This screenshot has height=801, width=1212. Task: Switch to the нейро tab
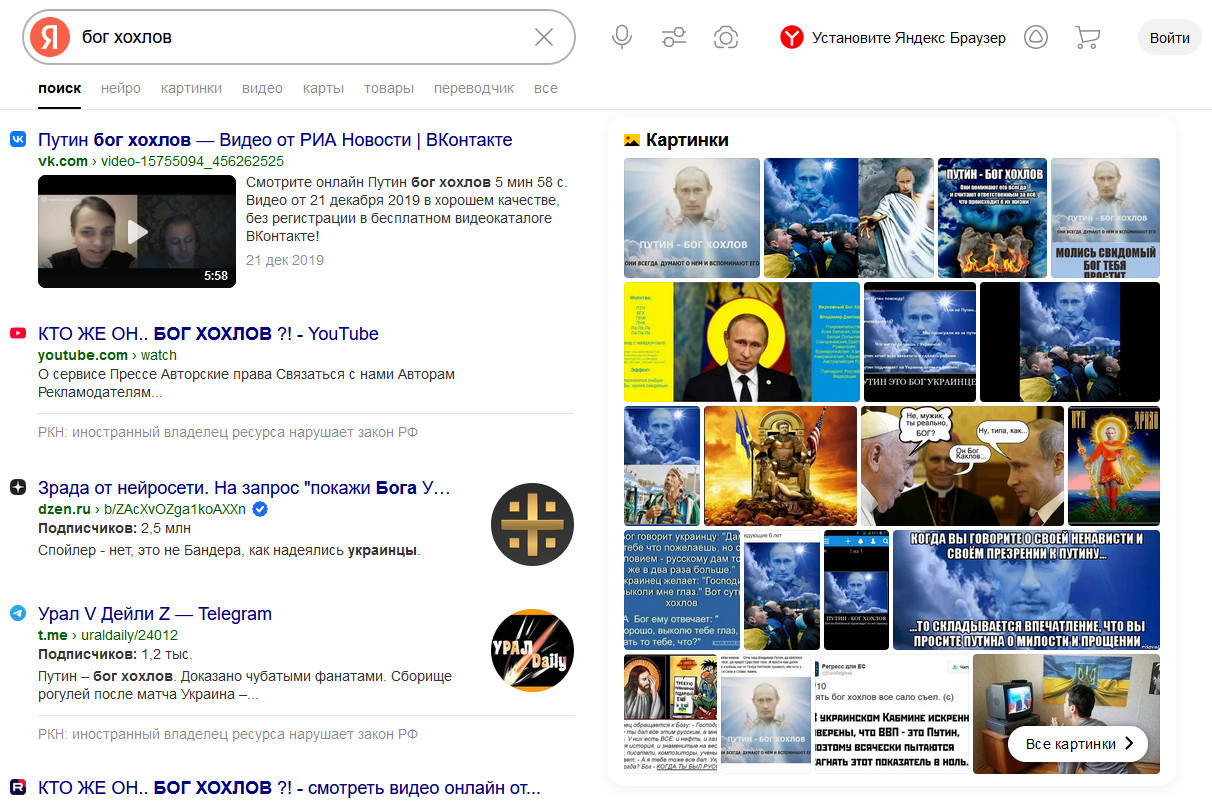click(x=121, y=88)
